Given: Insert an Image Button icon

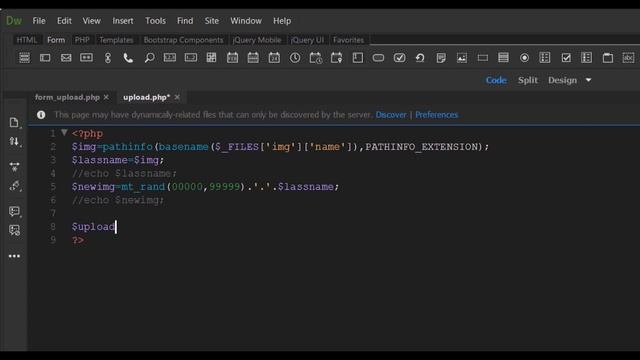Looking at the screenshot, I should pos(462,58).
